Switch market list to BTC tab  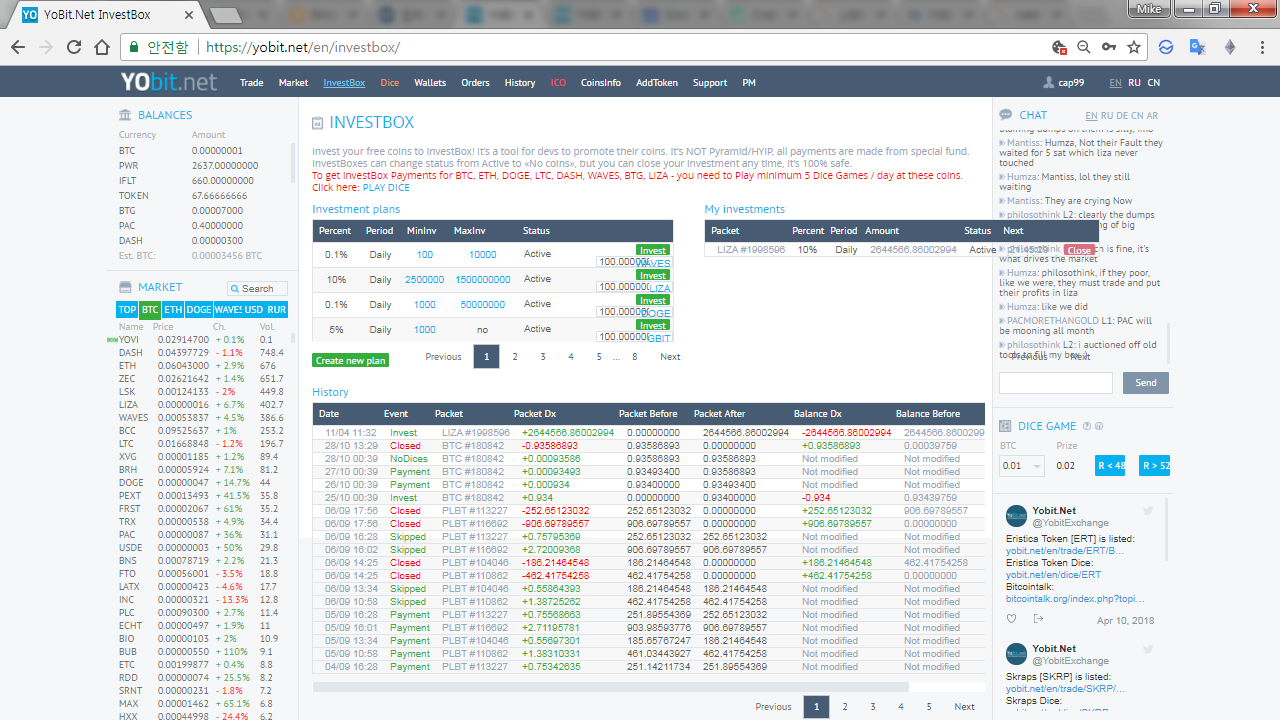click(x=150, y=310)
